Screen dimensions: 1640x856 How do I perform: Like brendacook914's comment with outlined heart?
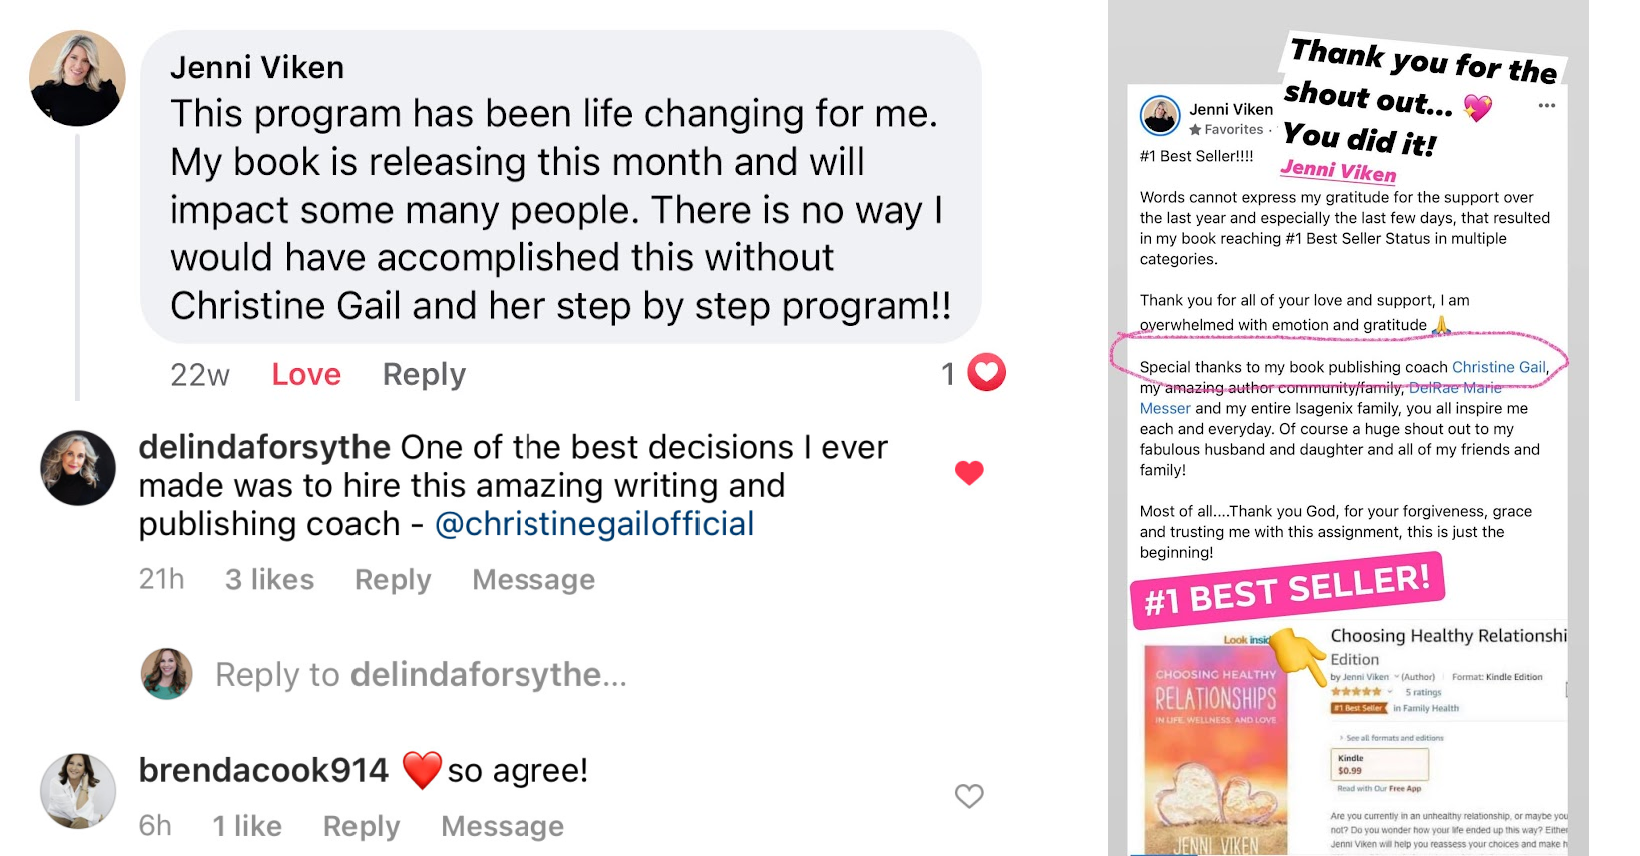pyautogui.click(x=969, y=796)
